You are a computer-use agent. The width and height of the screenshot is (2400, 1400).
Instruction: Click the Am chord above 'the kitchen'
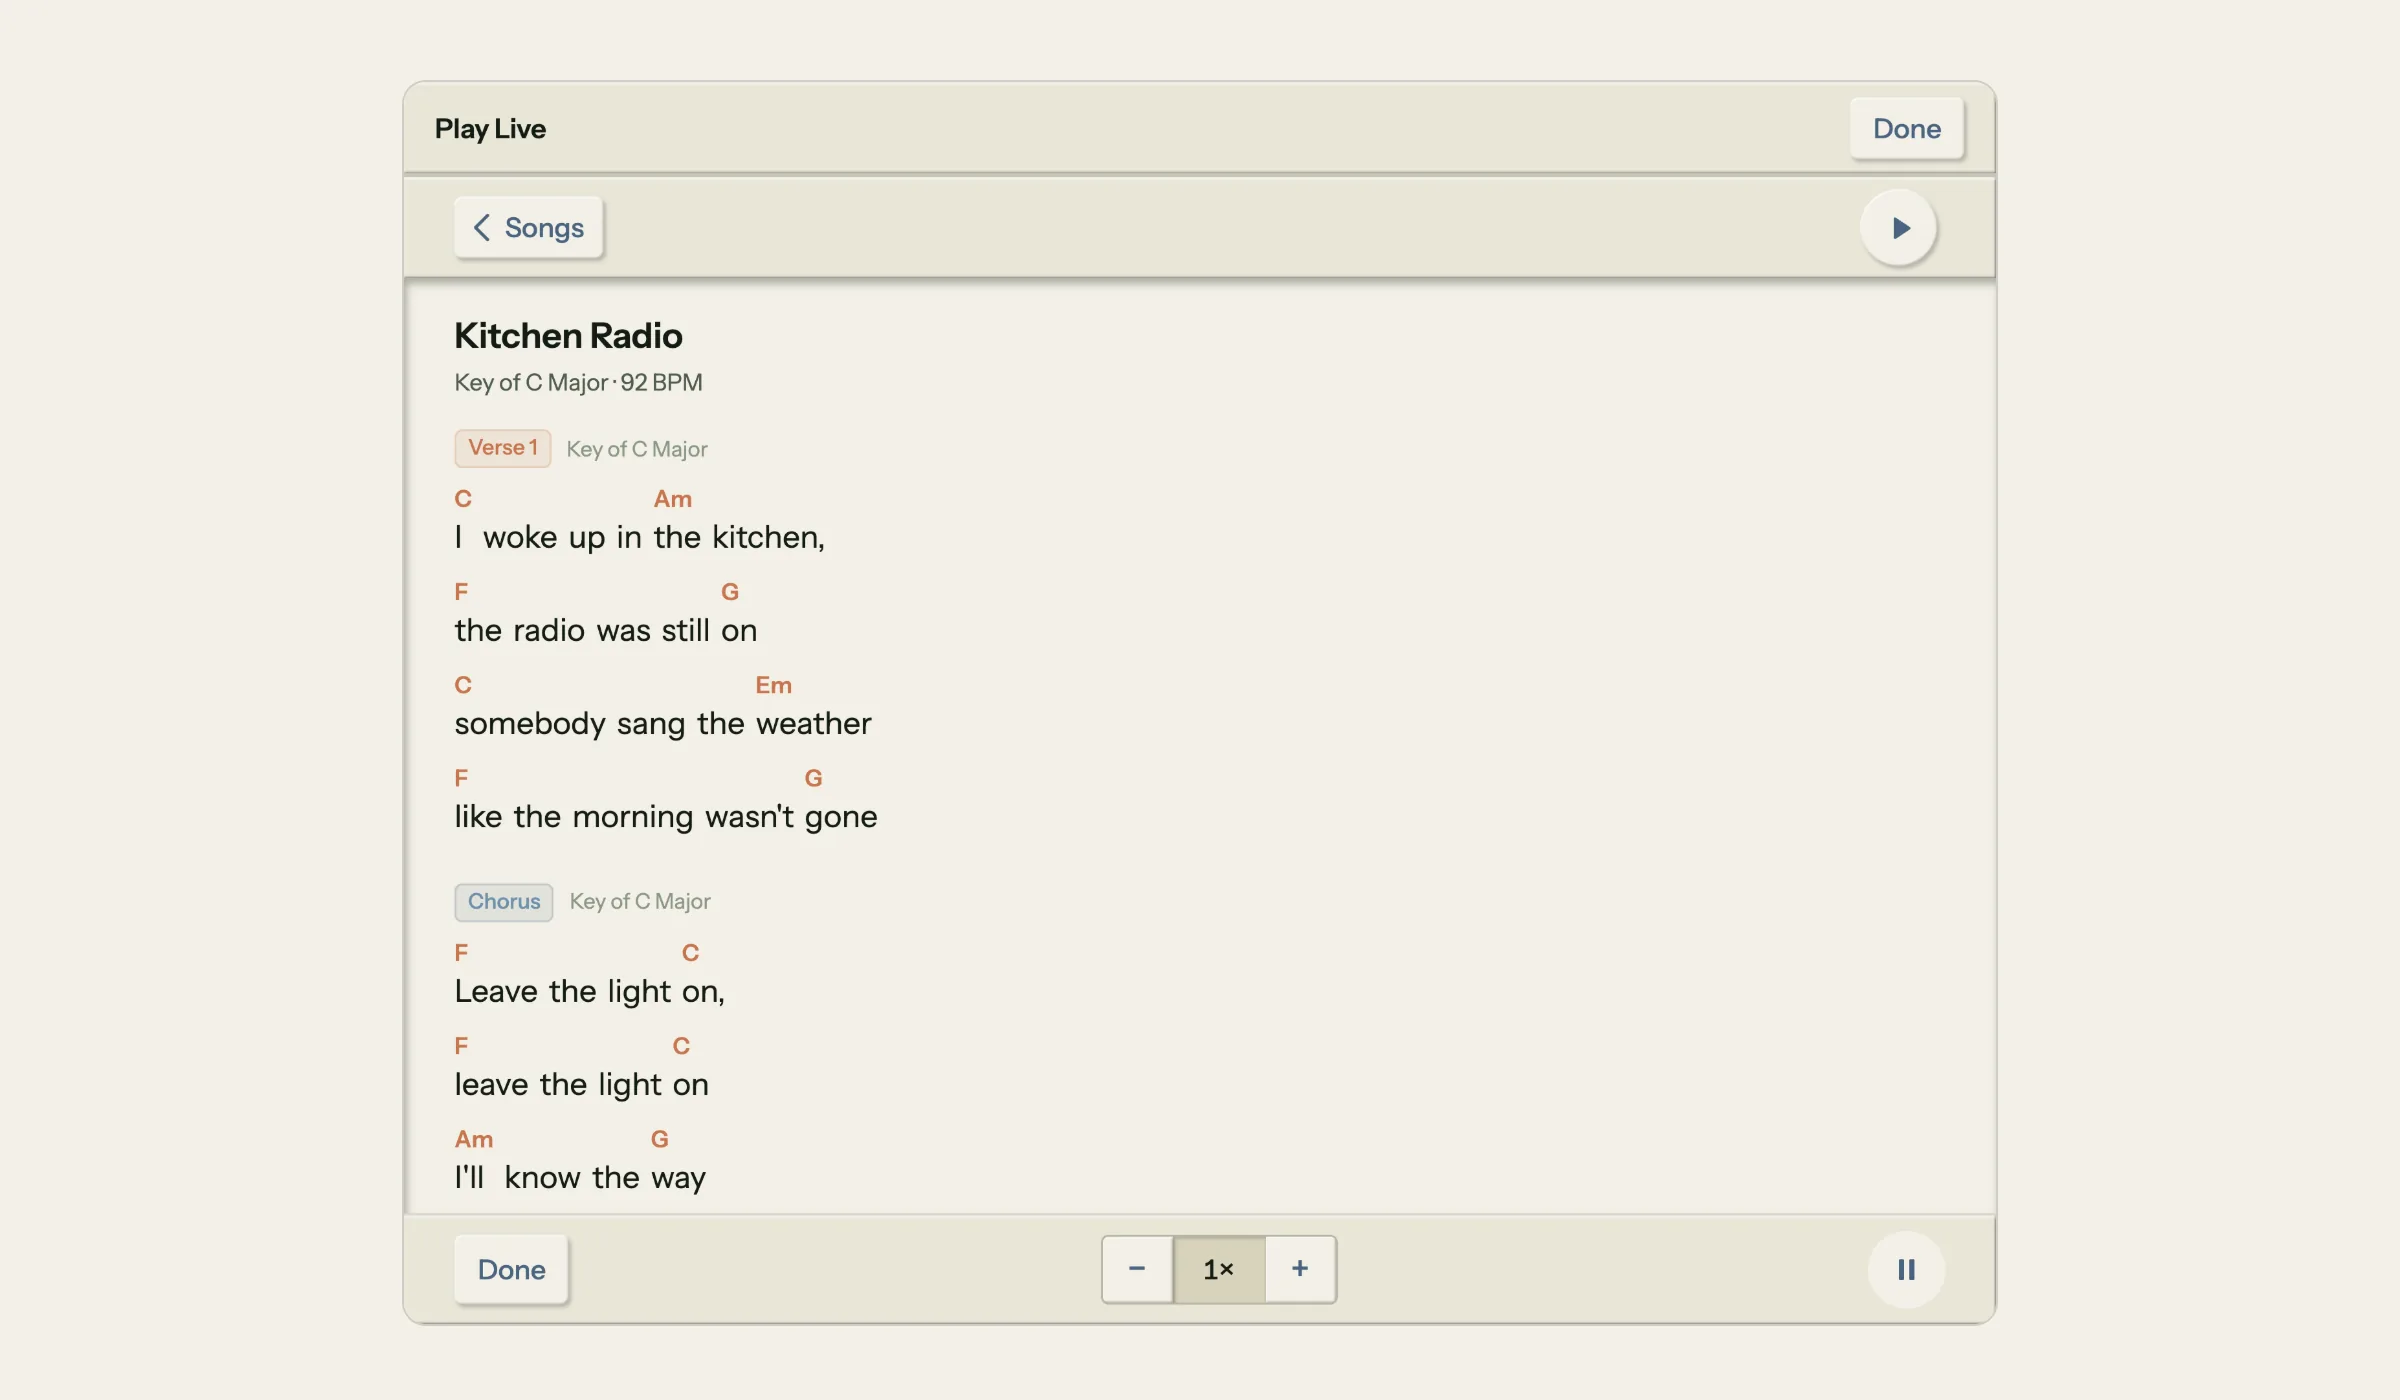point(673,499)
